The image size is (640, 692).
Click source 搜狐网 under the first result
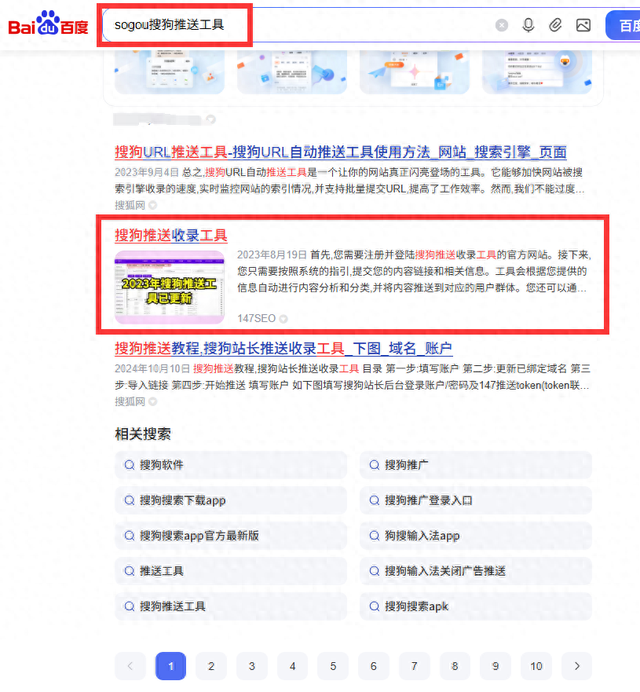pos(130,205)
